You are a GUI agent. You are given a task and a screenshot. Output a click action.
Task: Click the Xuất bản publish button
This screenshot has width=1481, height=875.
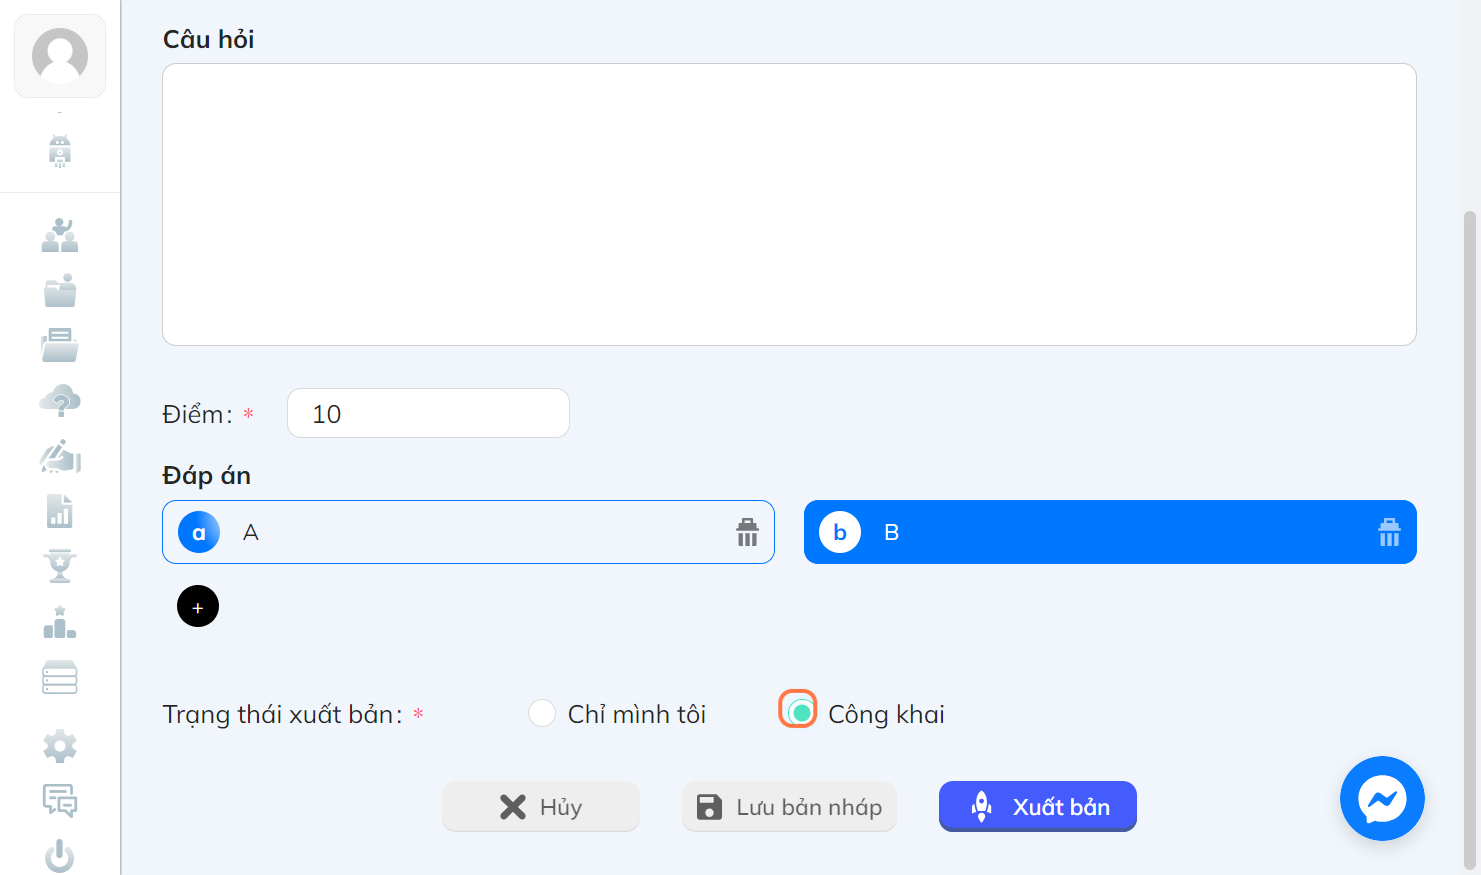tap(1038, 806)
